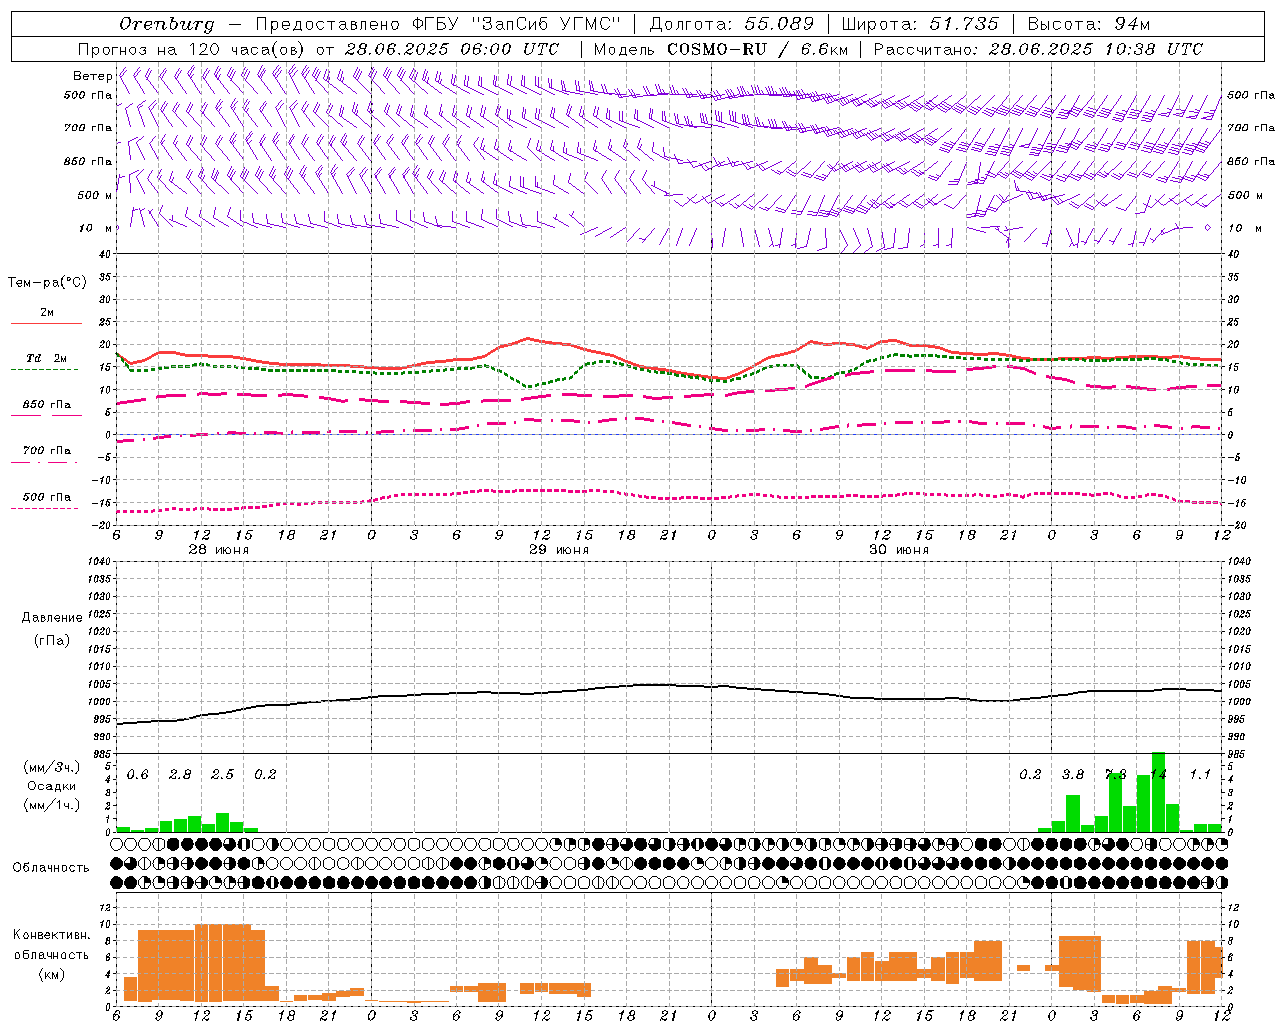Click the 2.5 precipitation total
The image size is (1280, 1024).
point(222,775)
